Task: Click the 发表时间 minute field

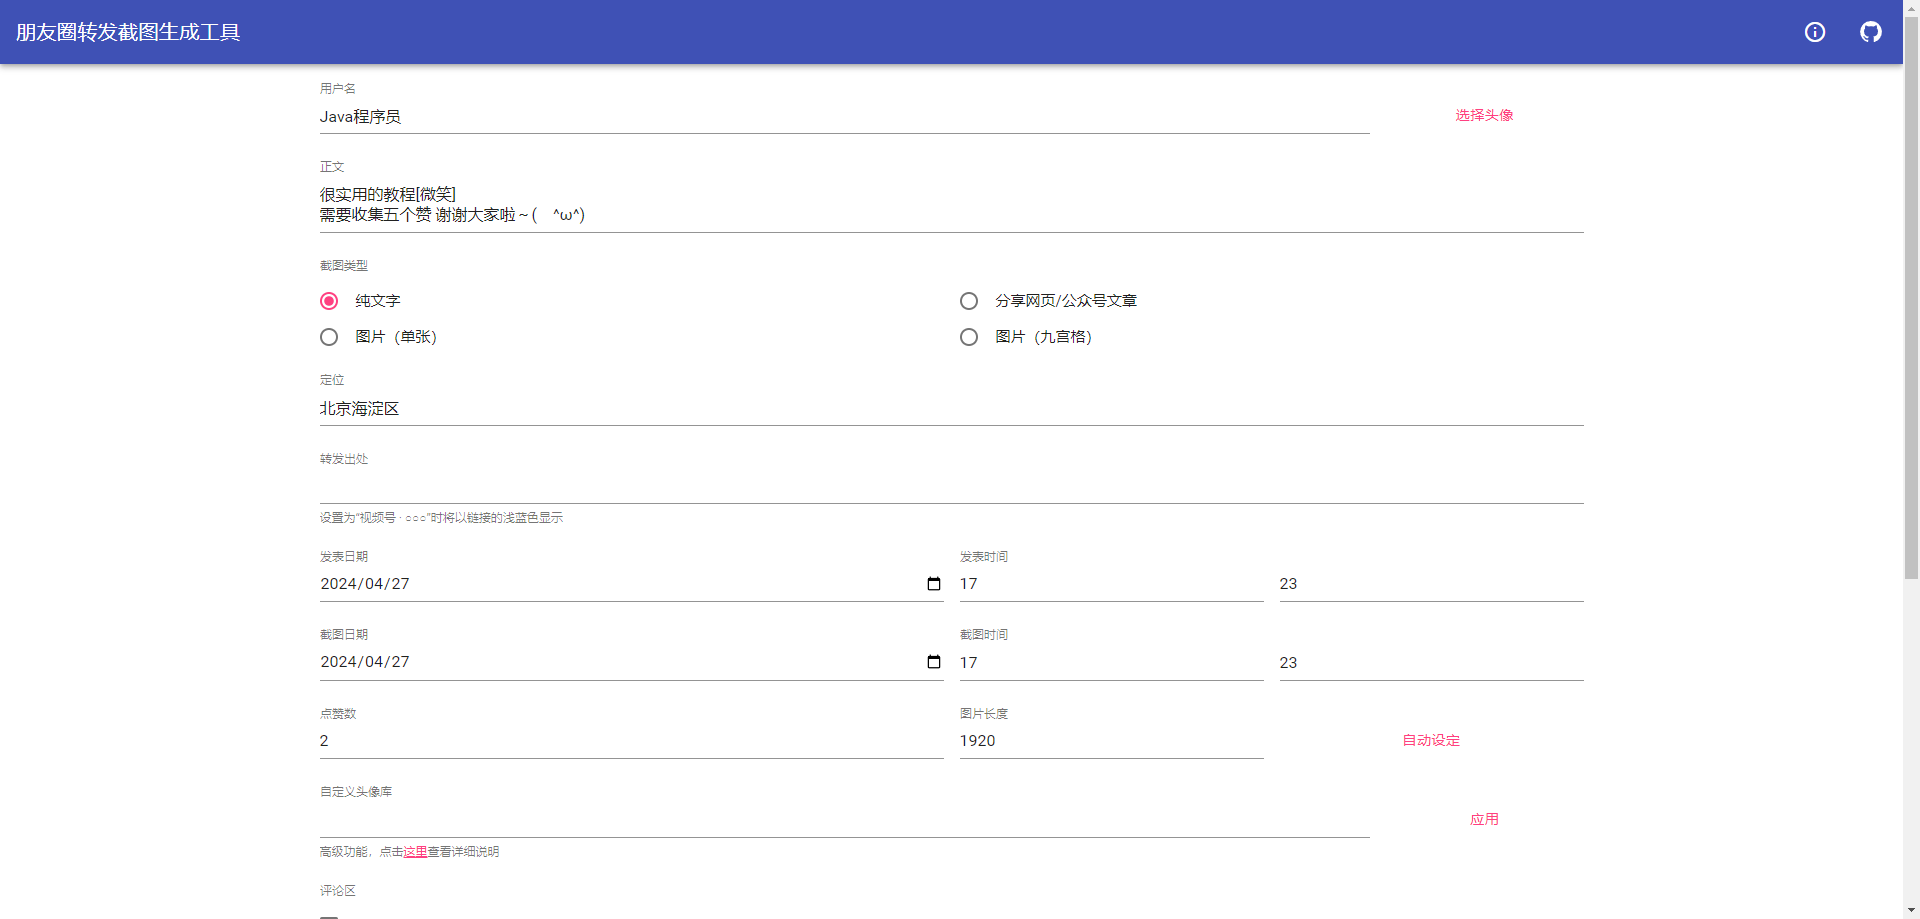Action: point(1431,584)
